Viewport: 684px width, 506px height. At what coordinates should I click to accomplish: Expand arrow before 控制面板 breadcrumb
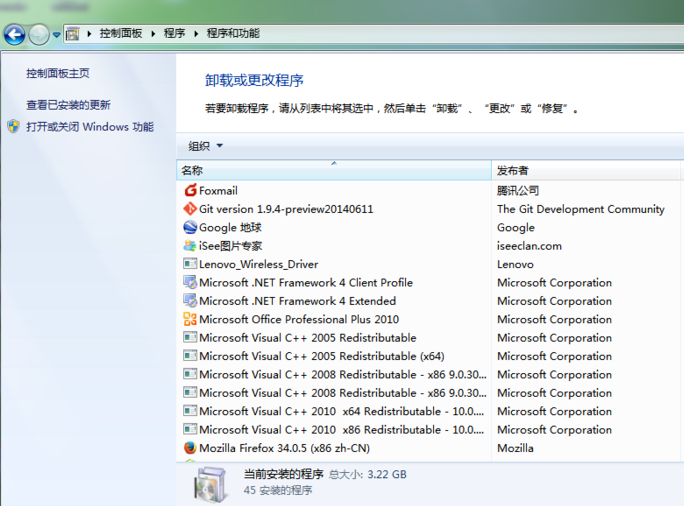coord(89,34)
